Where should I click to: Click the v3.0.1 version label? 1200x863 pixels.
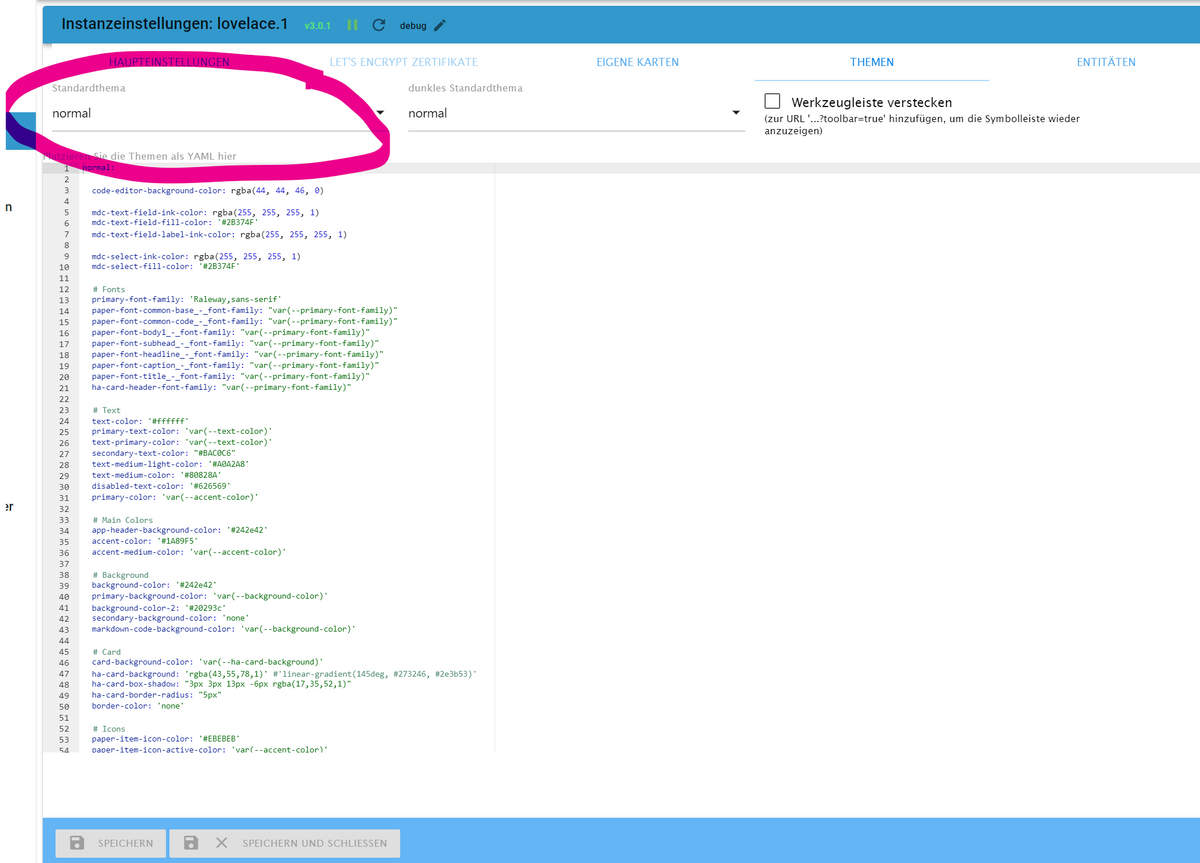click(317, 25)
